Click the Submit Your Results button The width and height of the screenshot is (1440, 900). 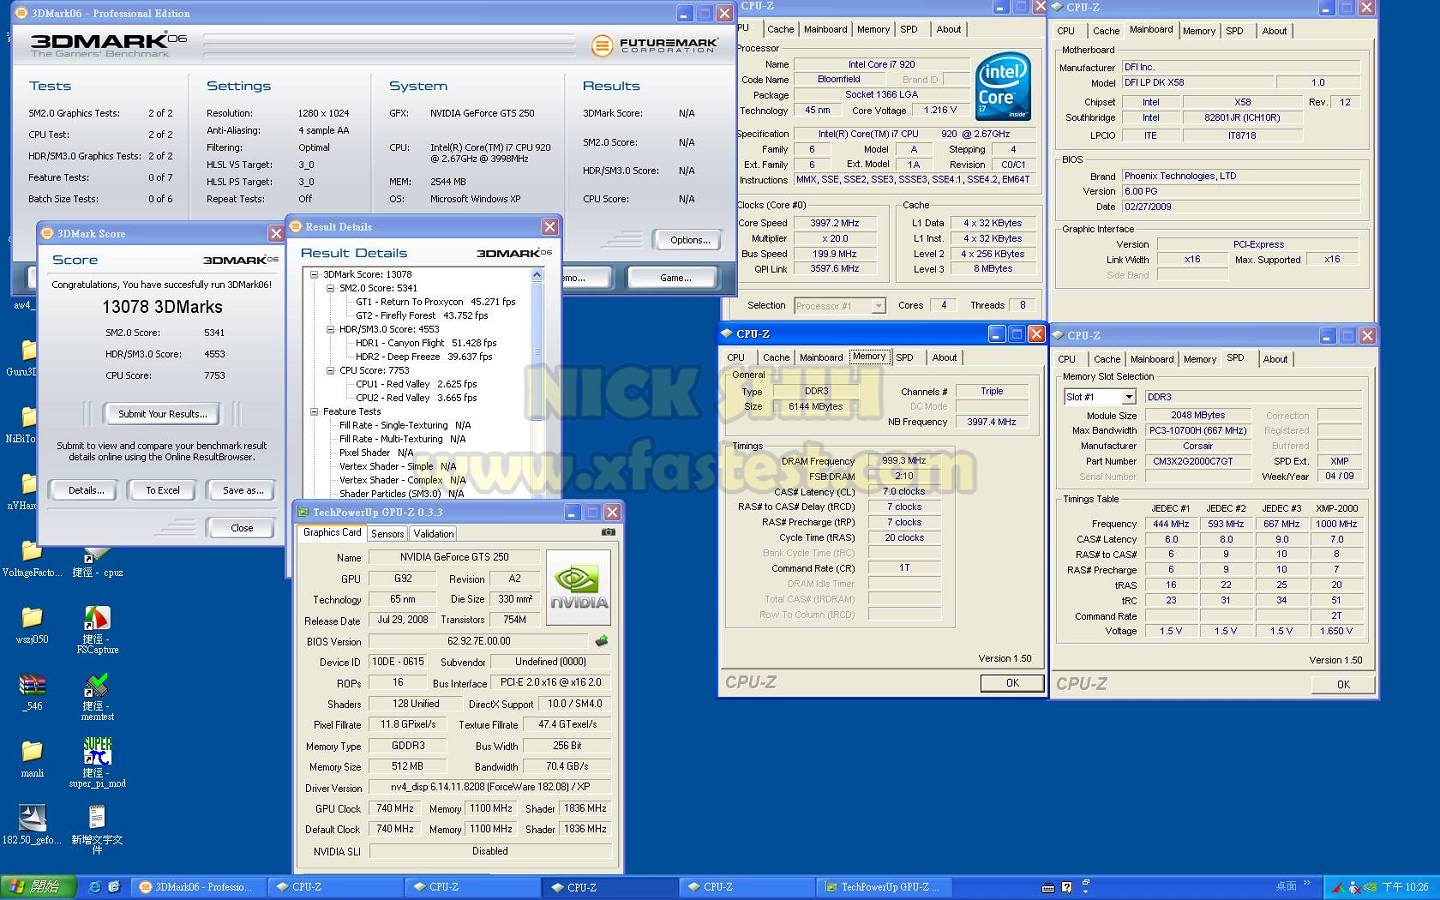pos(162,414)
